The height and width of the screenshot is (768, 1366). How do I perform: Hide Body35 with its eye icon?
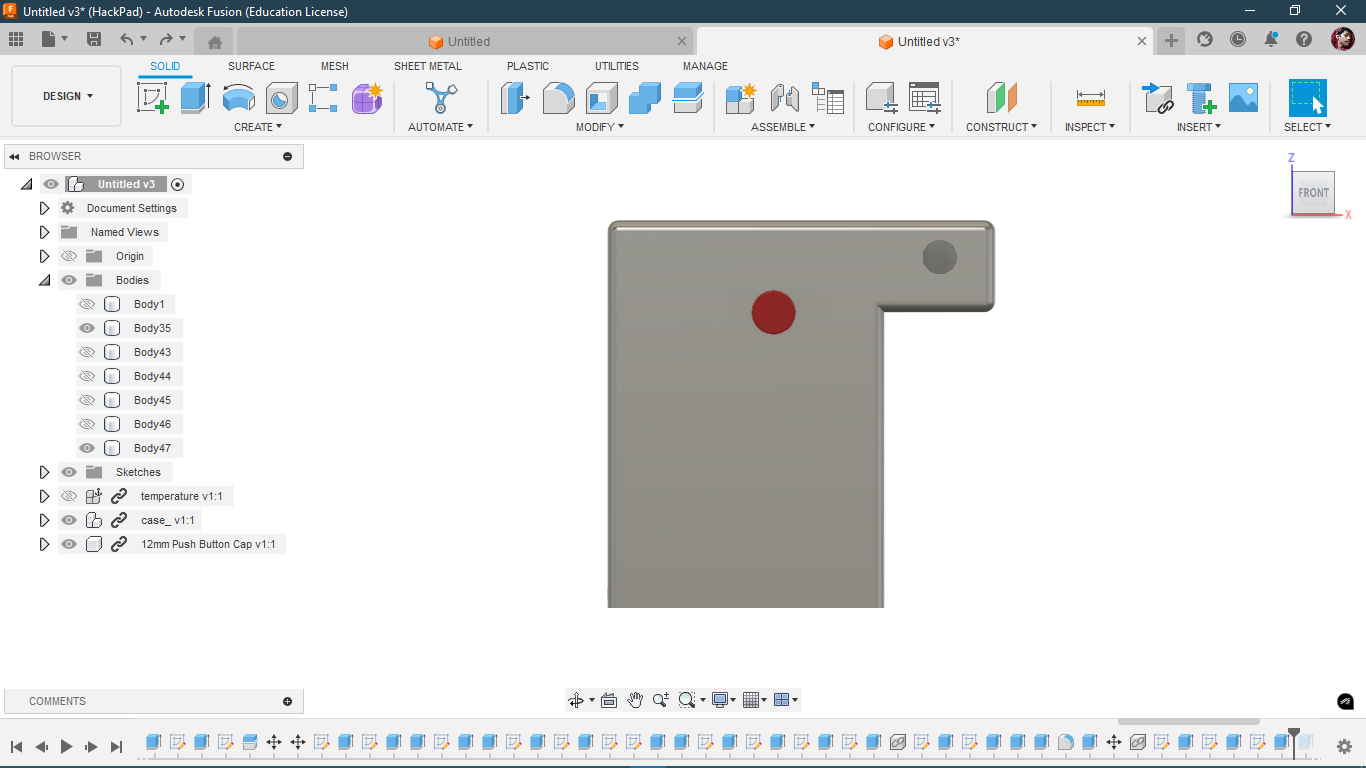[x=87, y=328]
